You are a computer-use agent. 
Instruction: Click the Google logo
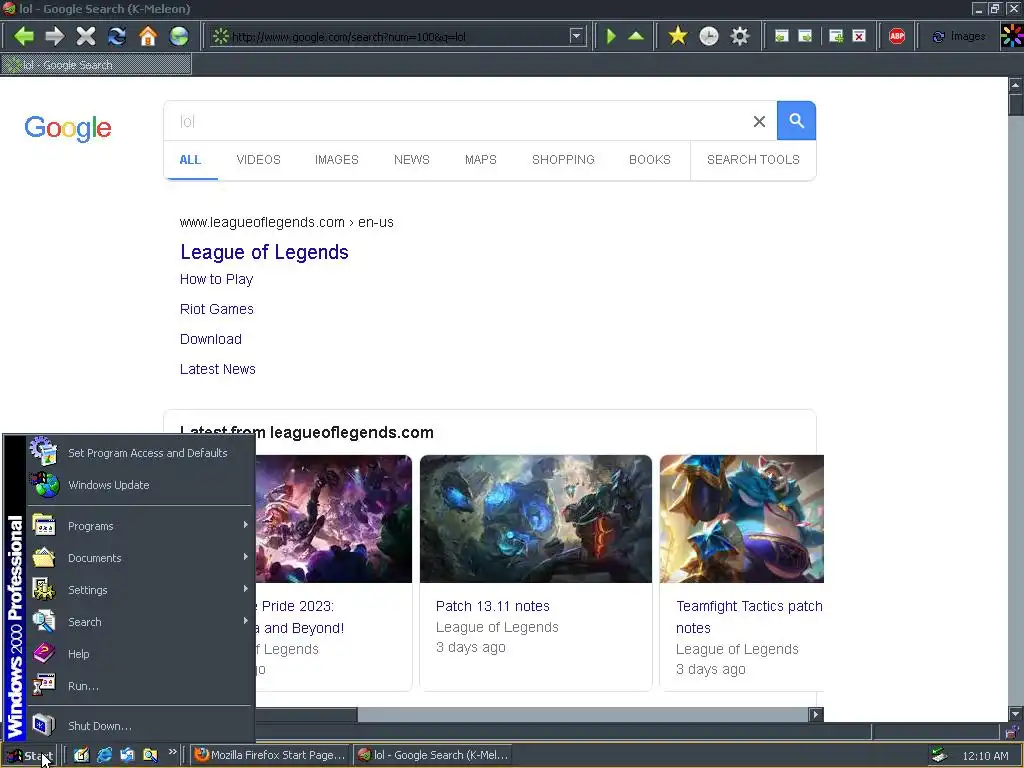(68, 128)
